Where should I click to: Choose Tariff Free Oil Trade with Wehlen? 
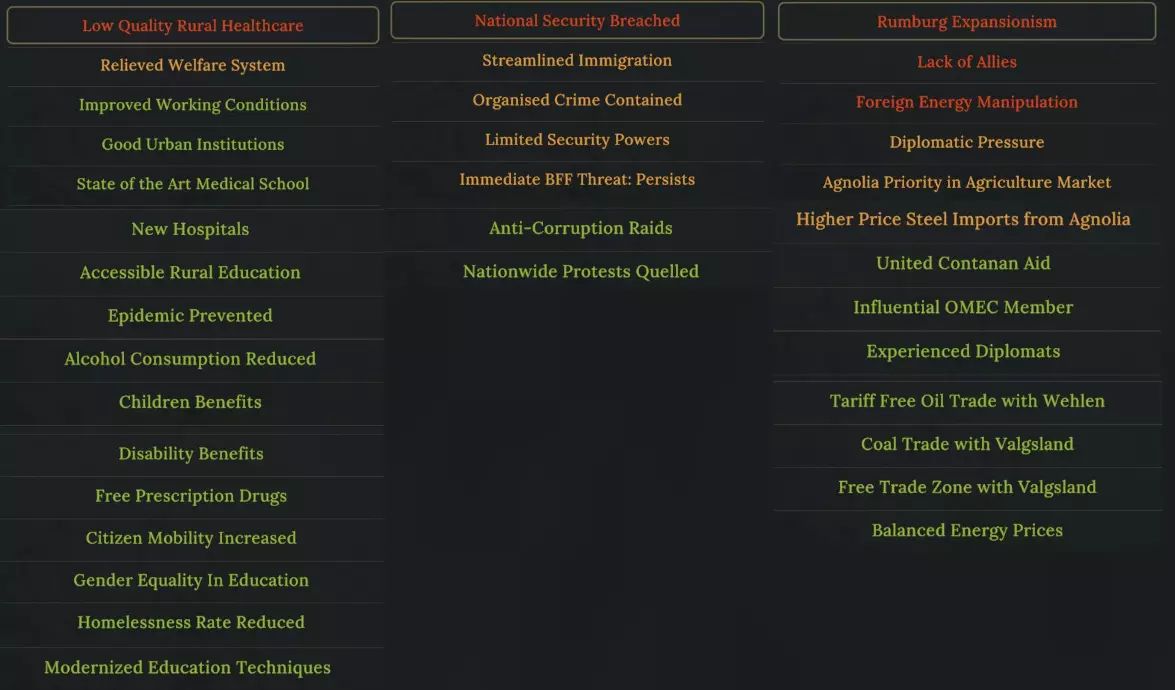point(967,401)
